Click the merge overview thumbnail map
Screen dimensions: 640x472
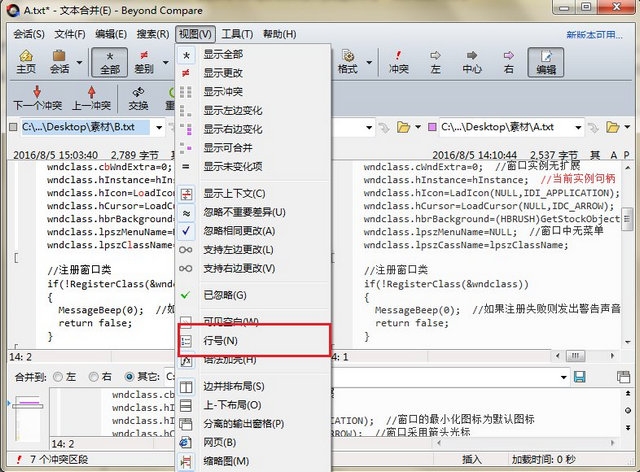tap(28, 417)
